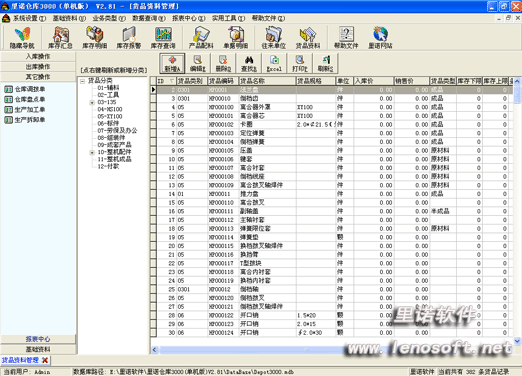
Task: Open the 产品配料 toolbar icon
Action: (x=201, y=38)
